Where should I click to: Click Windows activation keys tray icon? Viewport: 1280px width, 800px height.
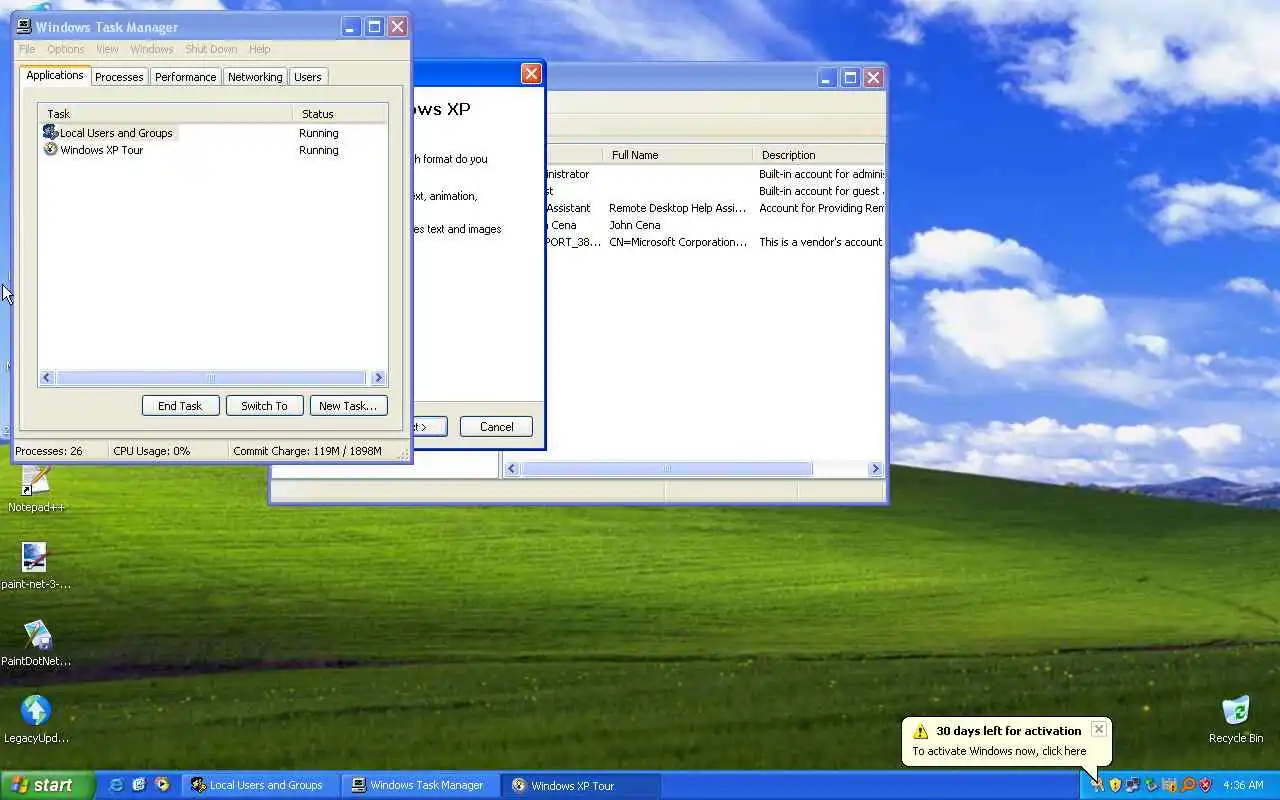pyautogui.click(x=1097, y=785)
